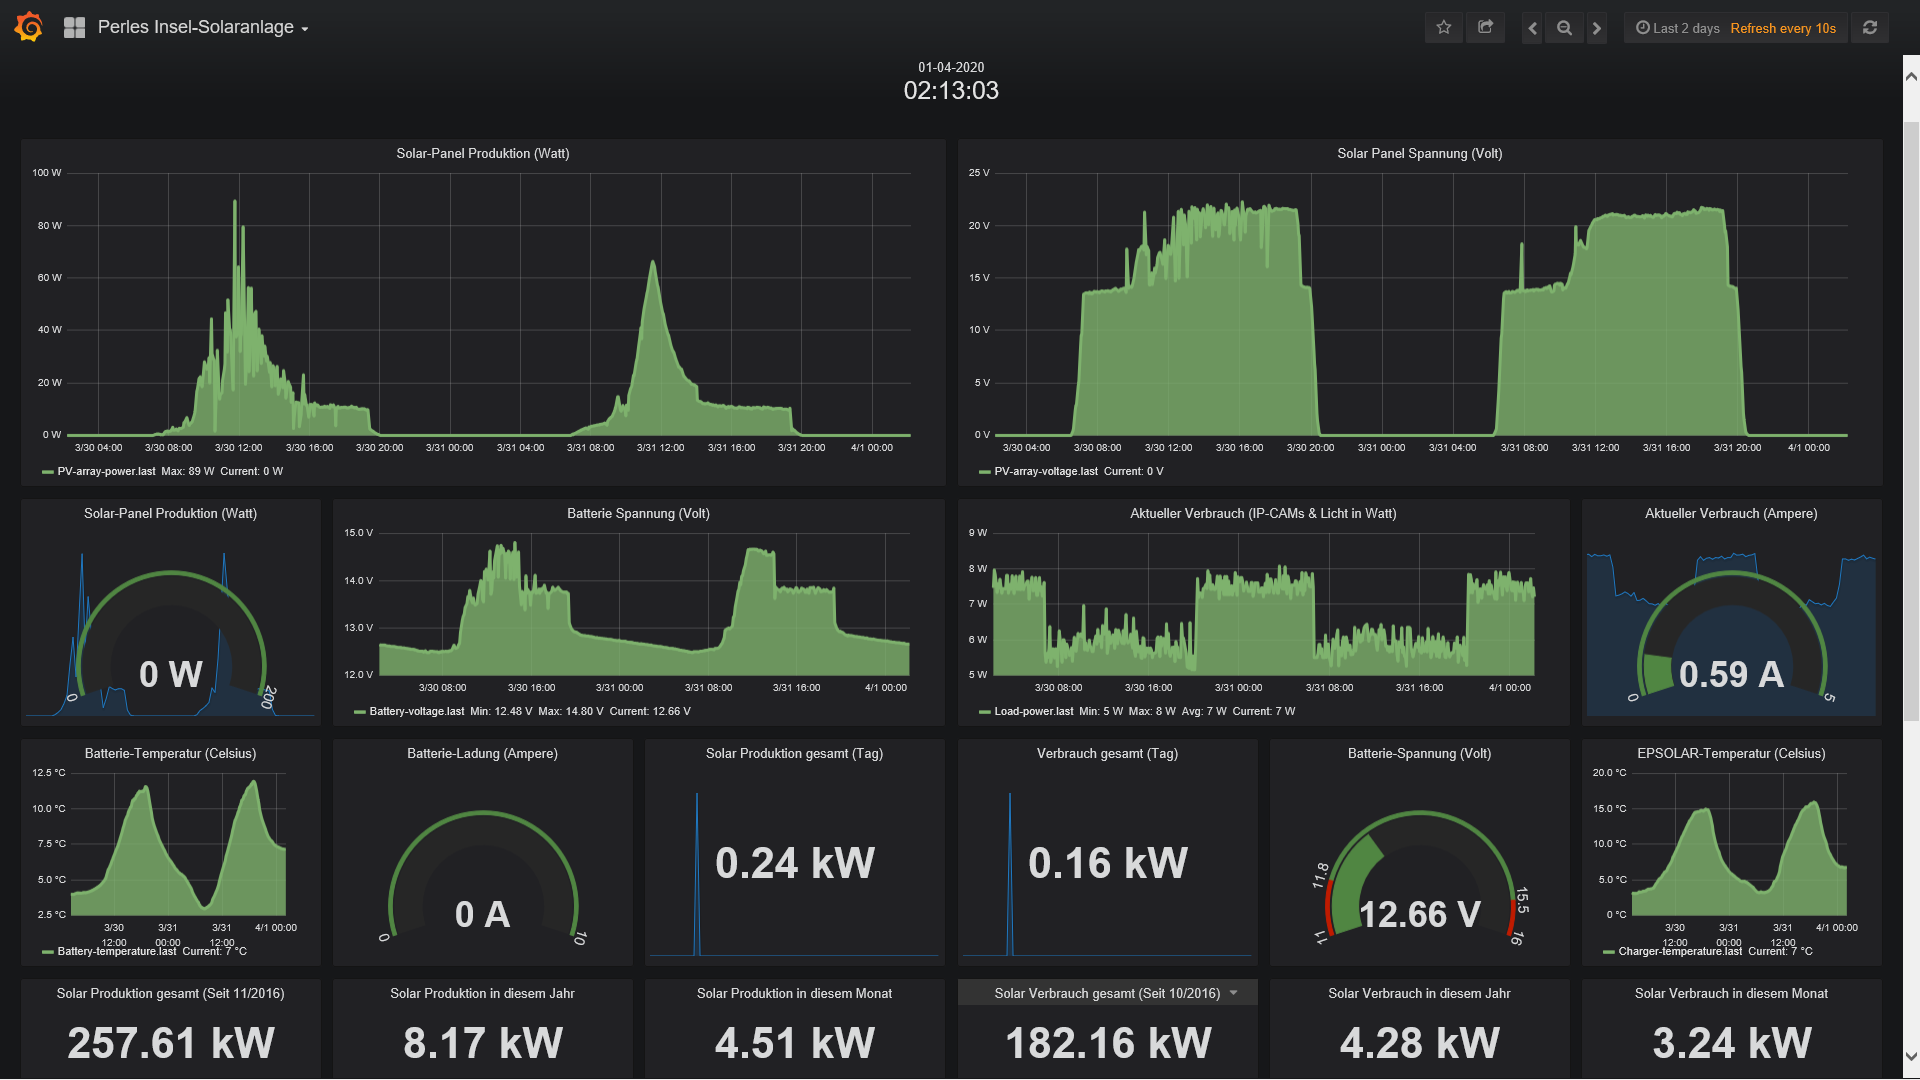Expand Solar Verbrauch gesamt panel menu arrow

point(1233,993)
